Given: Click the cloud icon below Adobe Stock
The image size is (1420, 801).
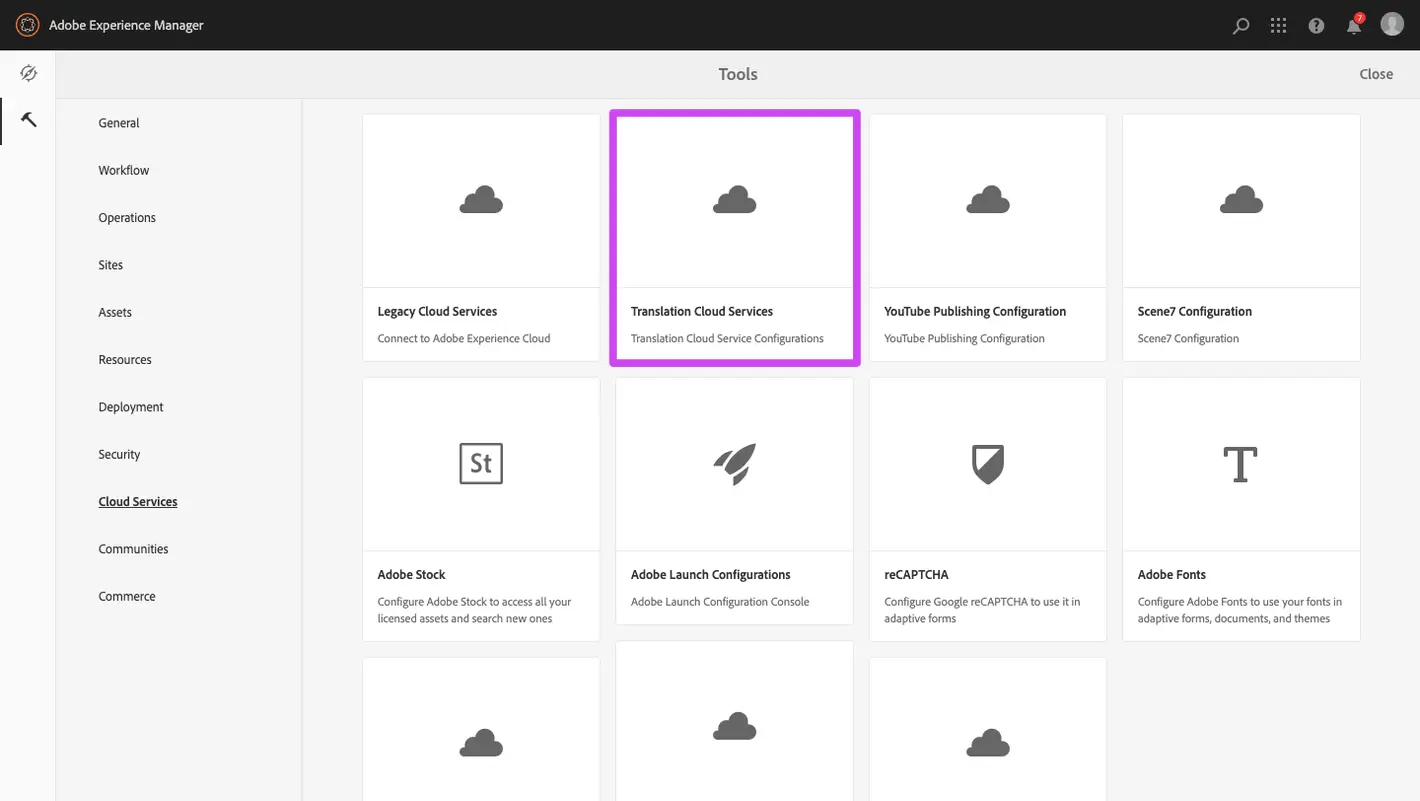Looking at the screenshot, I should pyautogui.click(x=481, y=743).
